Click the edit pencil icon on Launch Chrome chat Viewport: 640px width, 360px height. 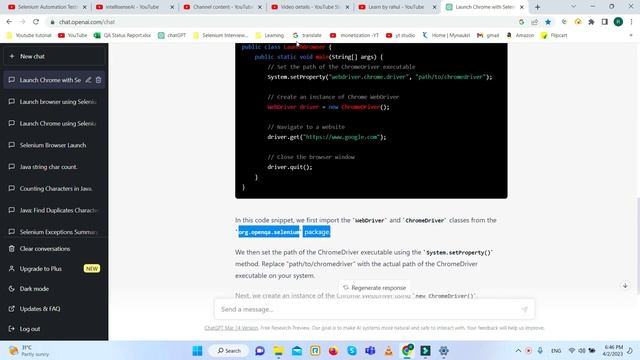tap(88, 80)
